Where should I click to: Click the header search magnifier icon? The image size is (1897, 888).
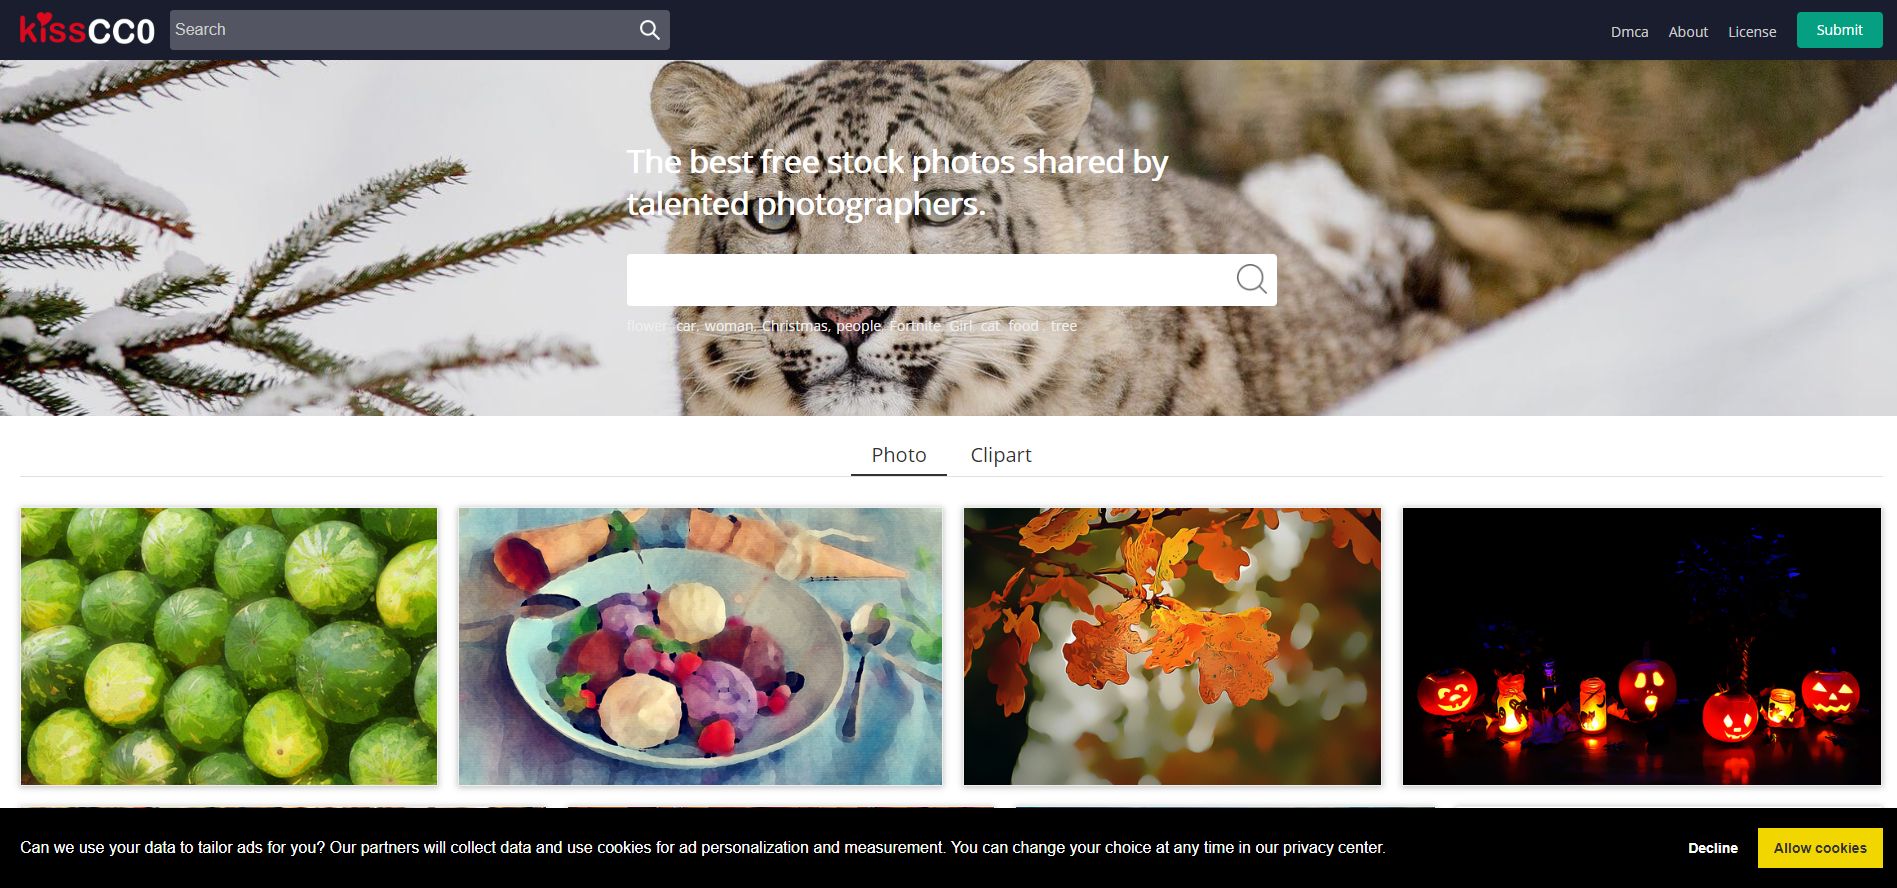coord(650,30)
